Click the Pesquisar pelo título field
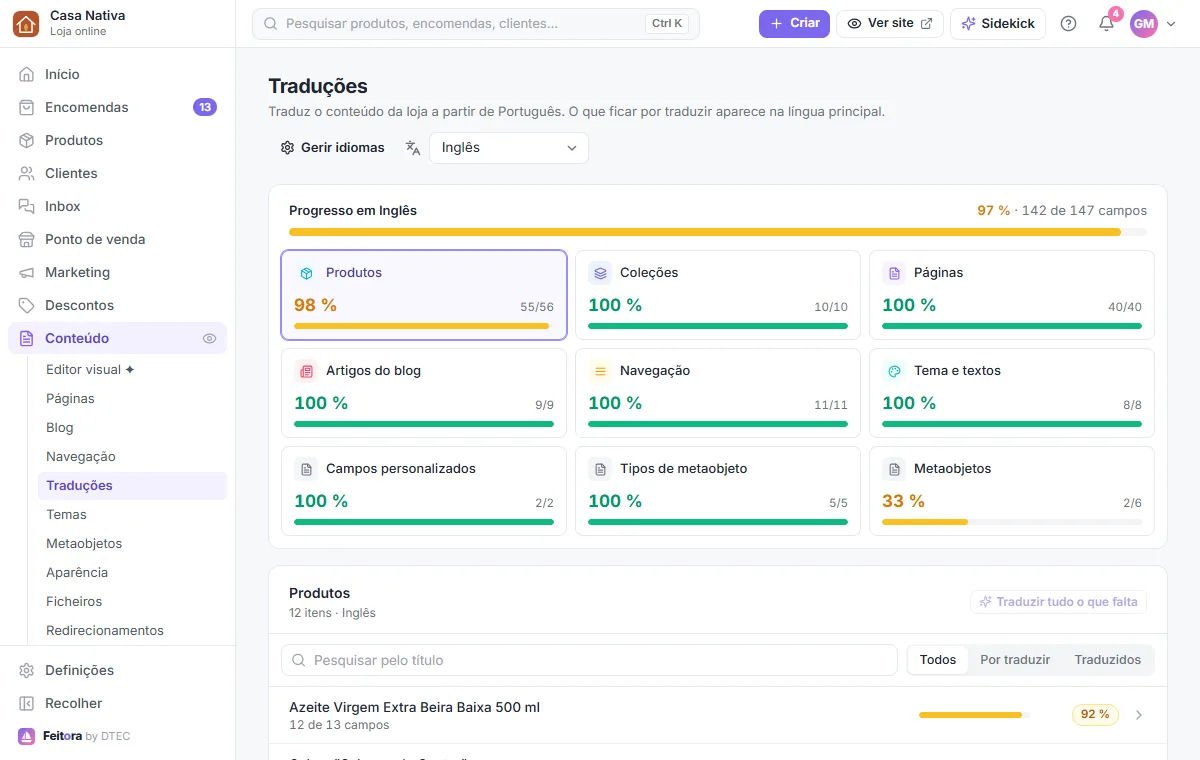The width and height of the screenshot is (1200, 760). [x=589, y=660]
